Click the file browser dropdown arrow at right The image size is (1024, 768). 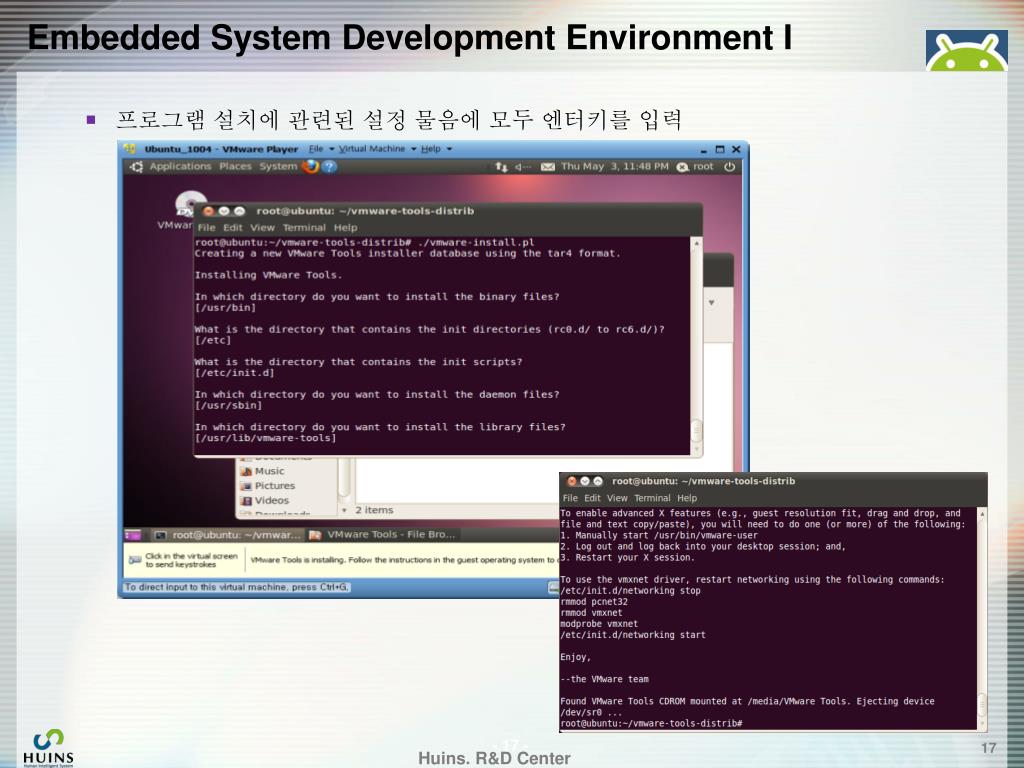coord(711,302)
